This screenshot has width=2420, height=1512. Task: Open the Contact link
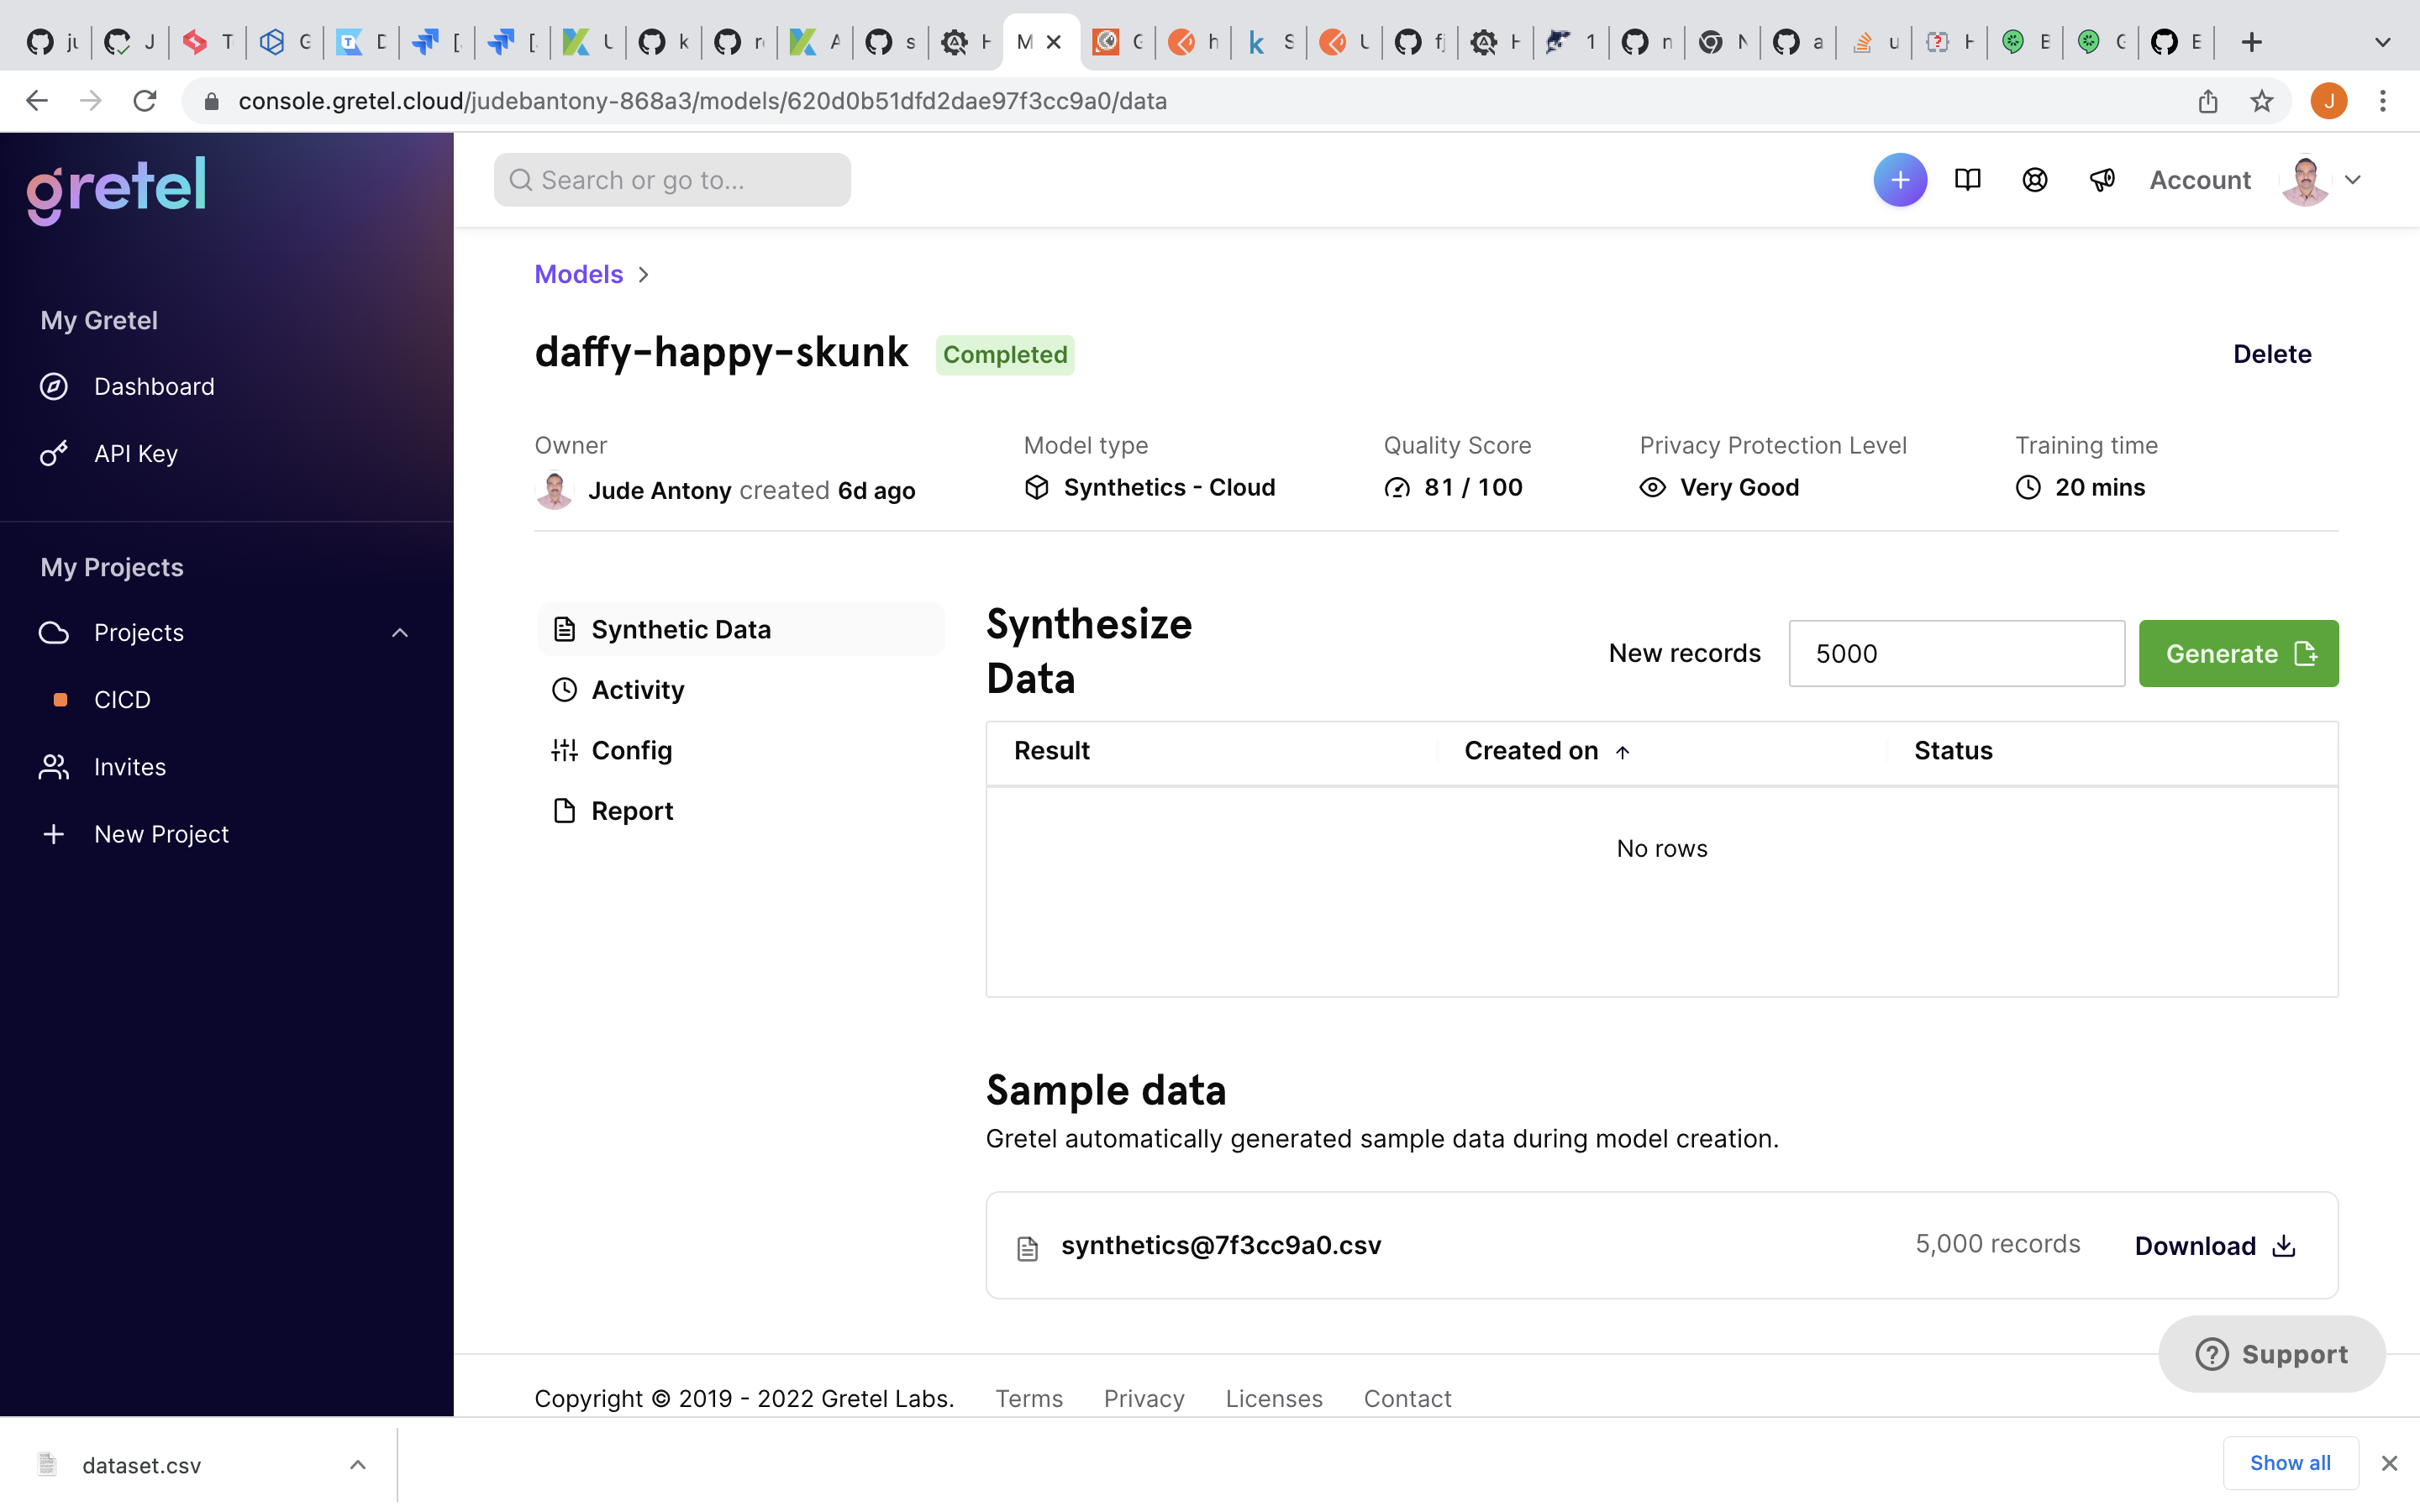coord(1407,1398)
